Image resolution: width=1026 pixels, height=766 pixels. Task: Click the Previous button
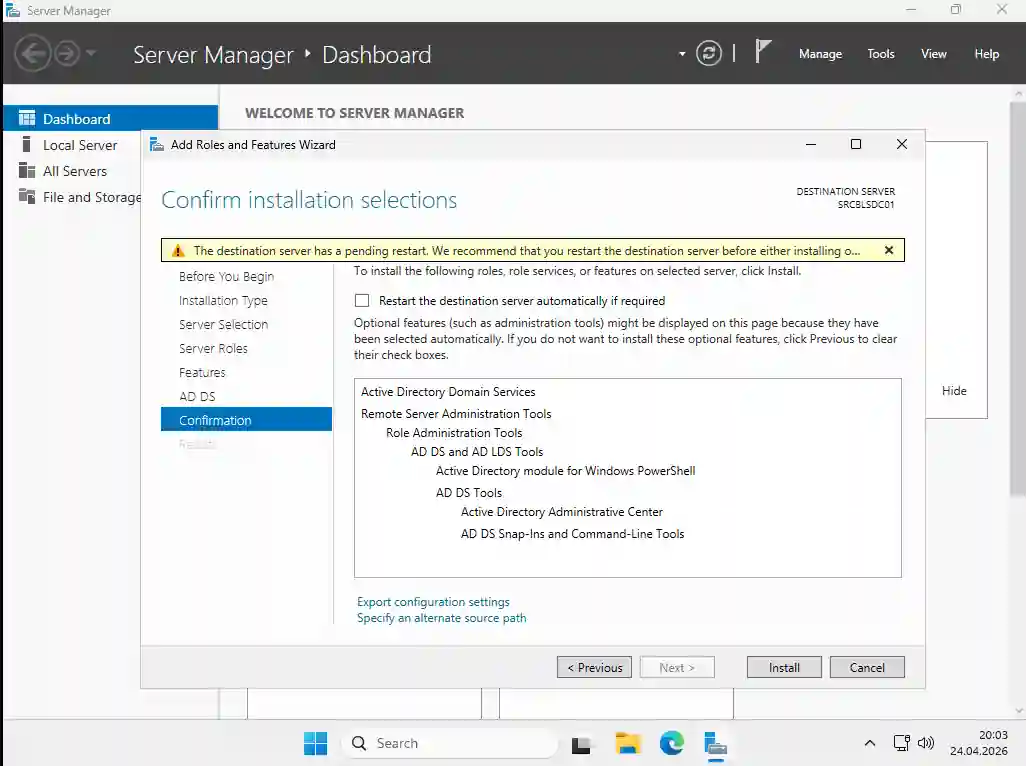594,667
